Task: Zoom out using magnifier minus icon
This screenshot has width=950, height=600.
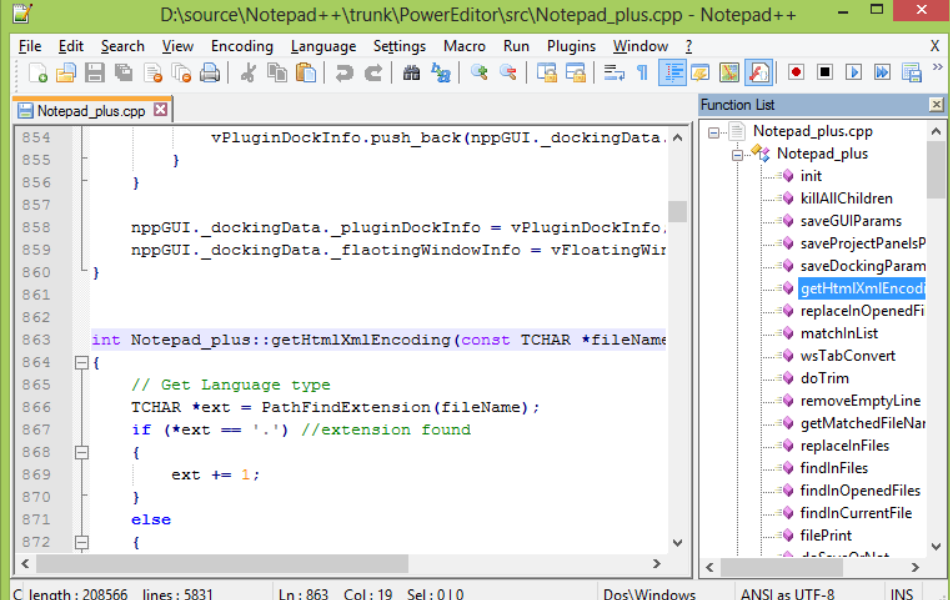Action: (508, 73)
